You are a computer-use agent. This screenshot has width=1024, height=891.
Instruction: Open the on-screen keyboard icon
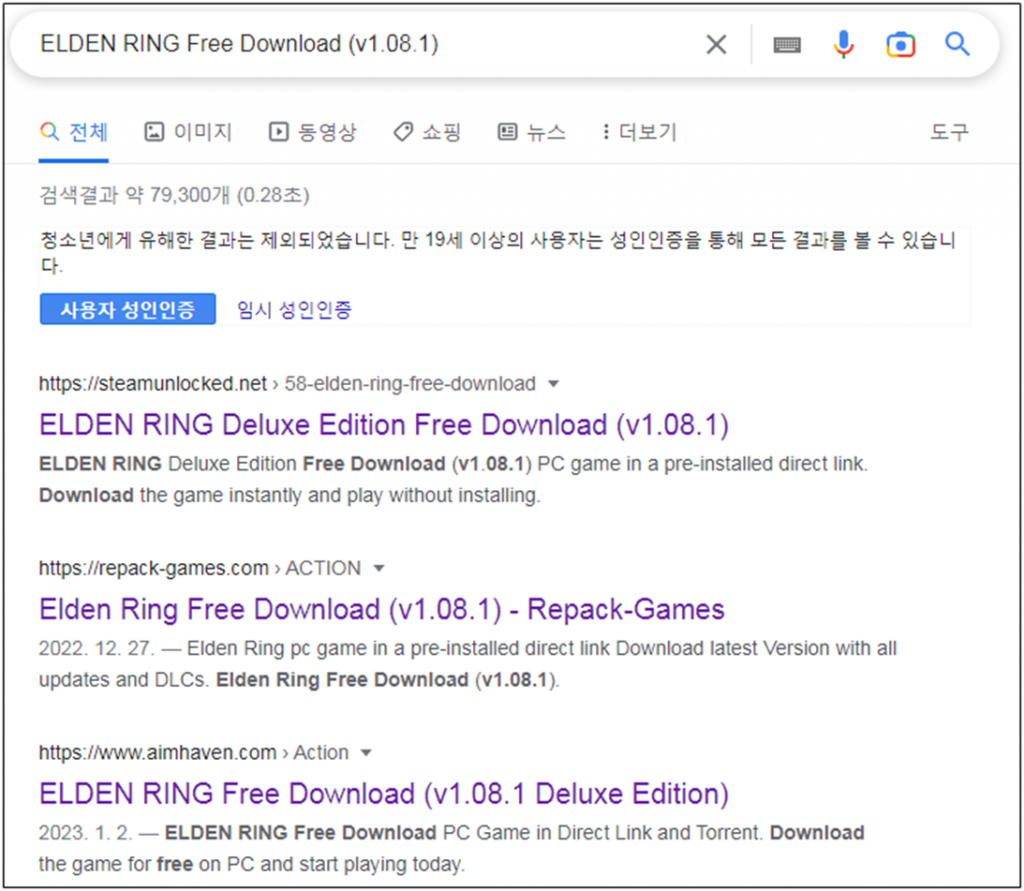pyautogui.click(x=787, y=44)
